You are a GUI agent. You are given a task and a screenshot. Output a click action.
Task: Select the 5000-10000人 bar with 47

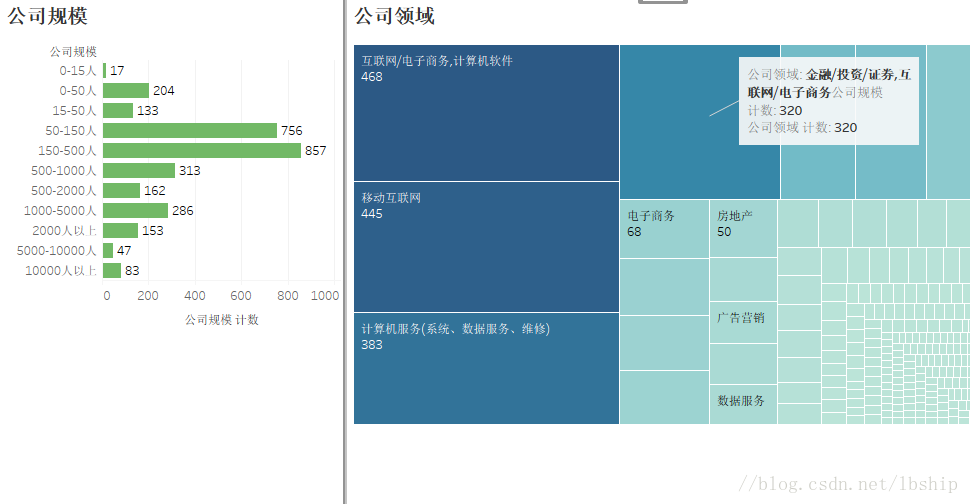click(x=108, y=251)
